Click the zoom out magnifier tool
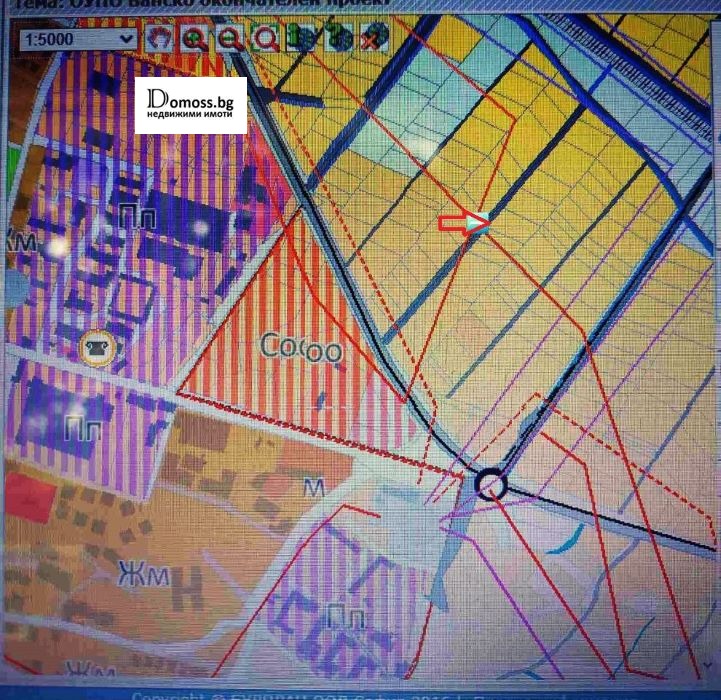This screenshot has width=721, height=700. click(x=231, y=38)
